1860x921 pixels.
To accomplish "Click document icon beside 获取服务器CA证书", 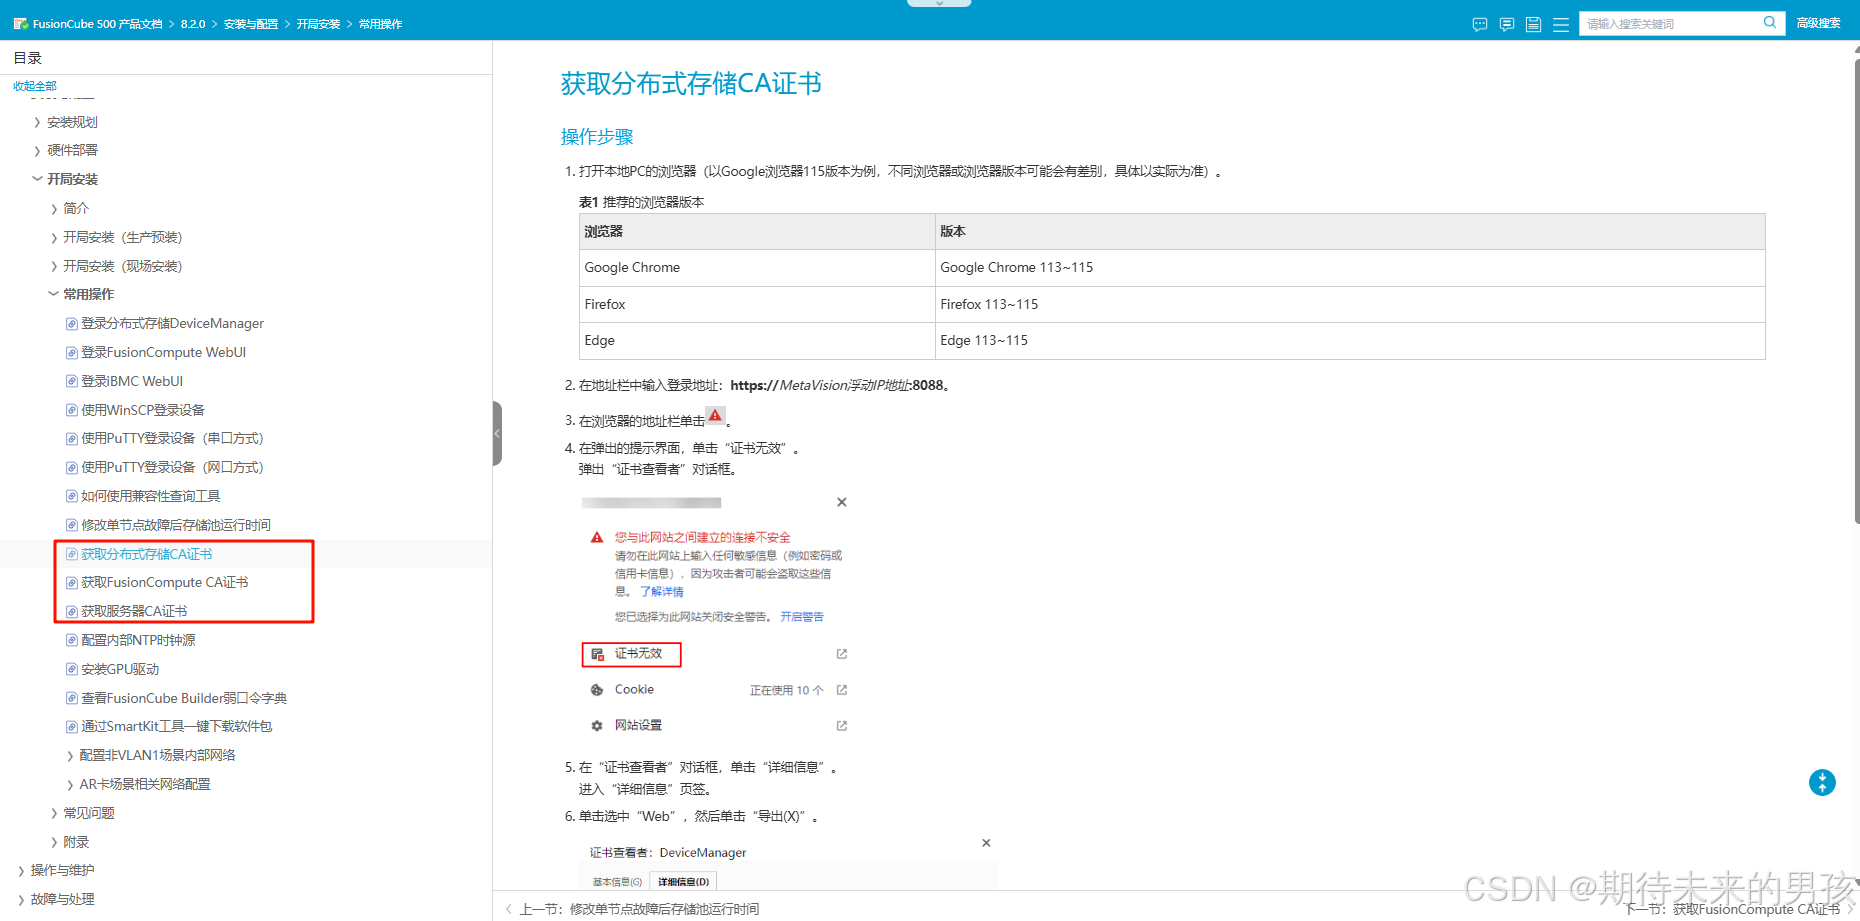I will coord(72,611).
